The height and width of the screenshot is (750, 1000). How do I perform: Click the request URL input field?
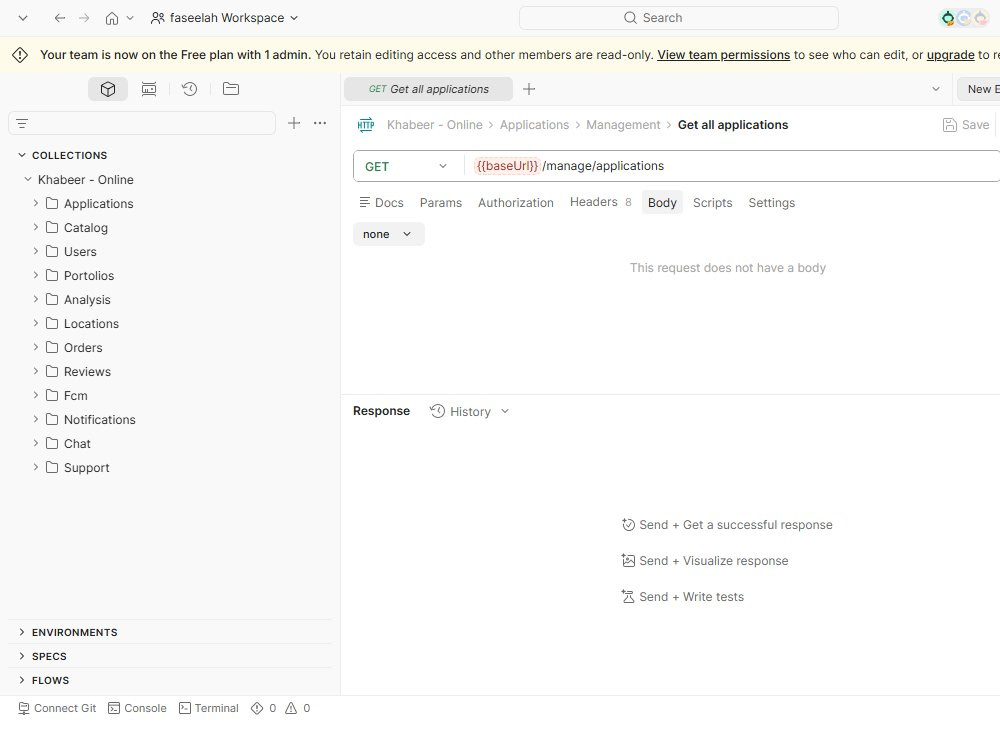point(733,166)
